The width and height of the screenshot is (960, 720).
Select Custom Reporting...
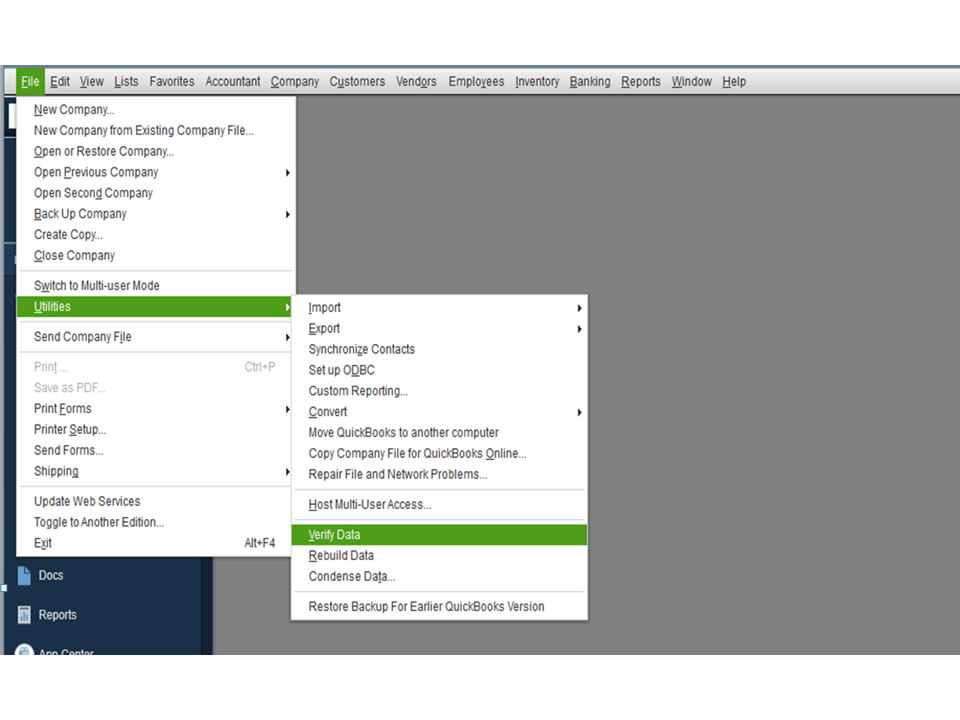coord(440,391)
